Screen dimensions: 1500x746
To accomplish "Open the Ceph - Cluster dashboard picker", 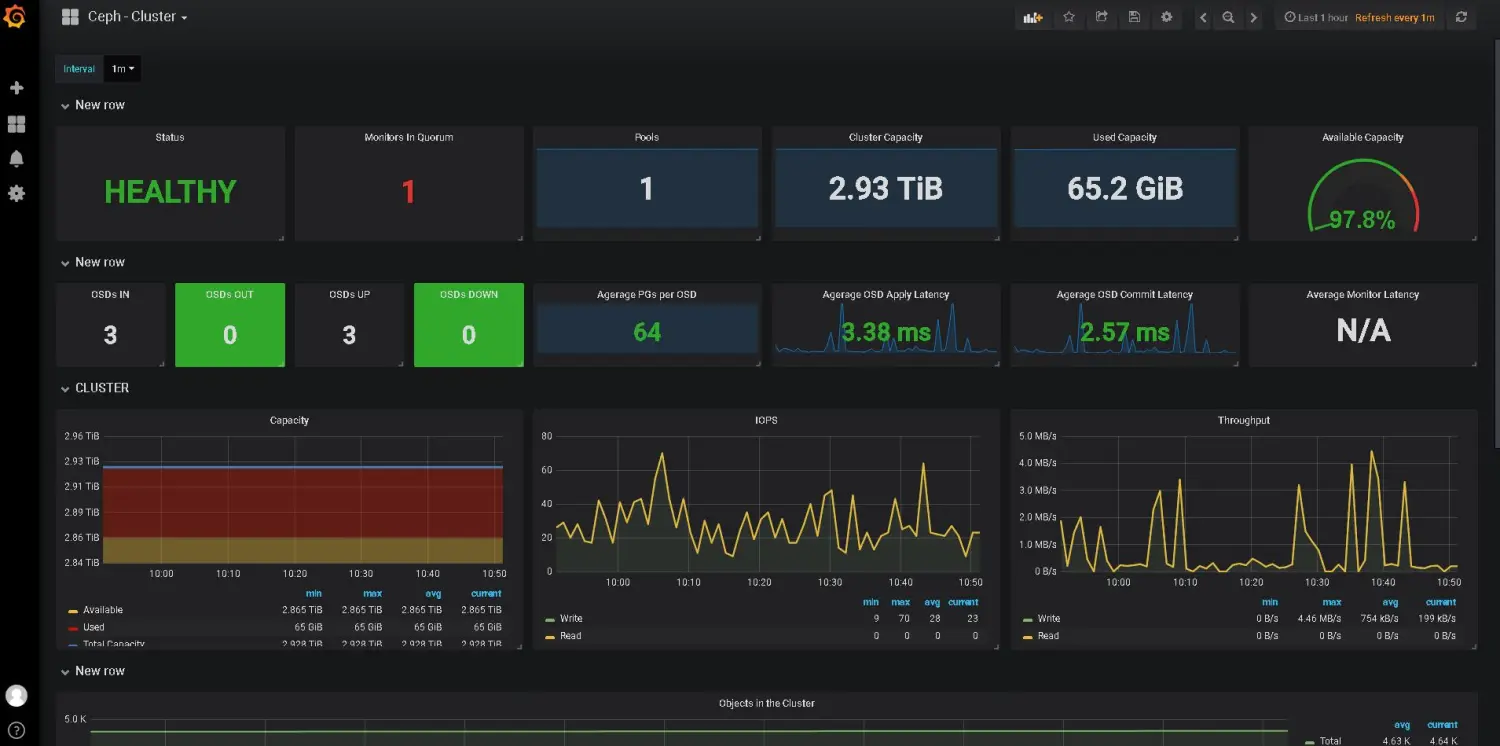I will pyautogui.click(x=138, y=17).
